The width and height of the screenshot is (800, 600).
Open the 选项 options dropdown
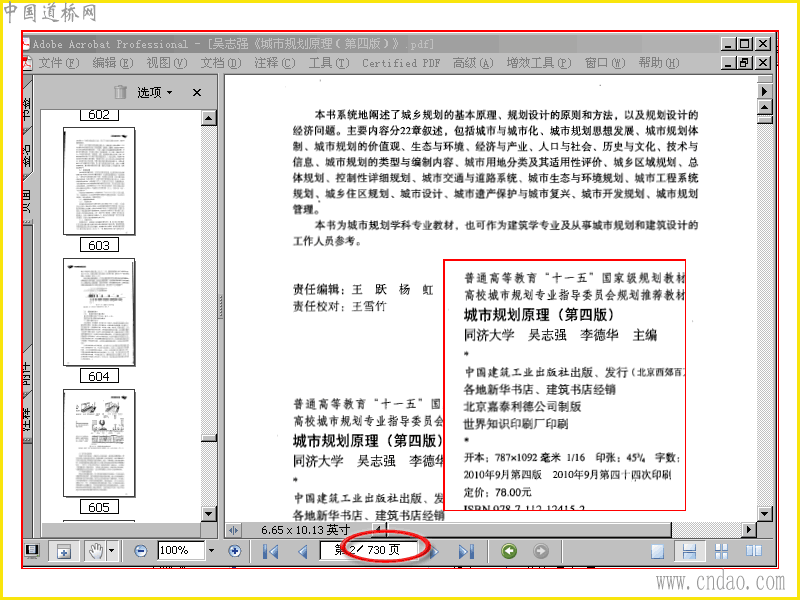155,92
